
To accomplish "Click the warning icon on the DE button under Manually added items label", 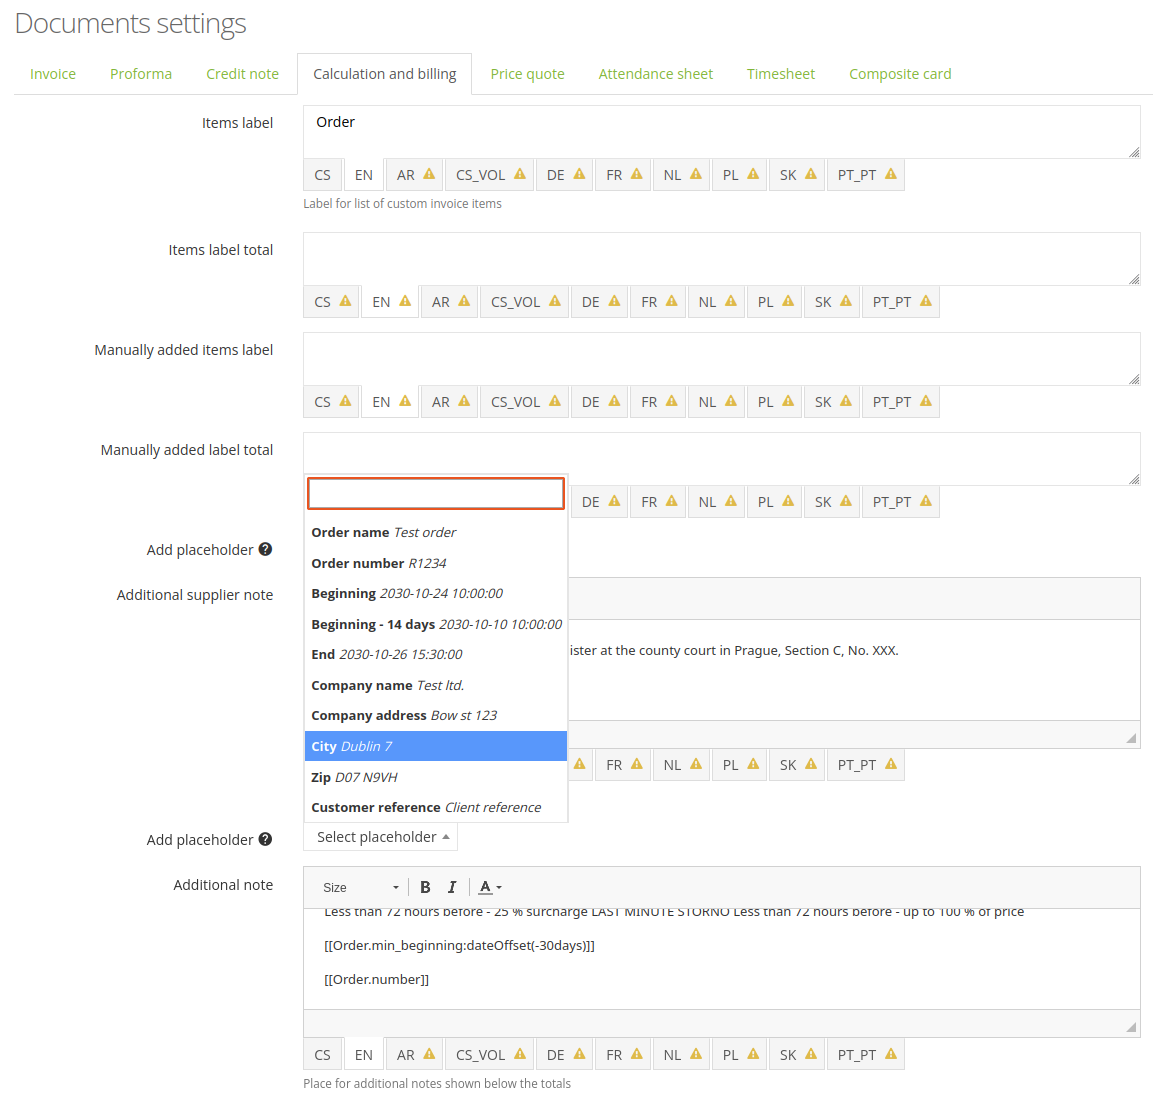I will pos(612,401).
